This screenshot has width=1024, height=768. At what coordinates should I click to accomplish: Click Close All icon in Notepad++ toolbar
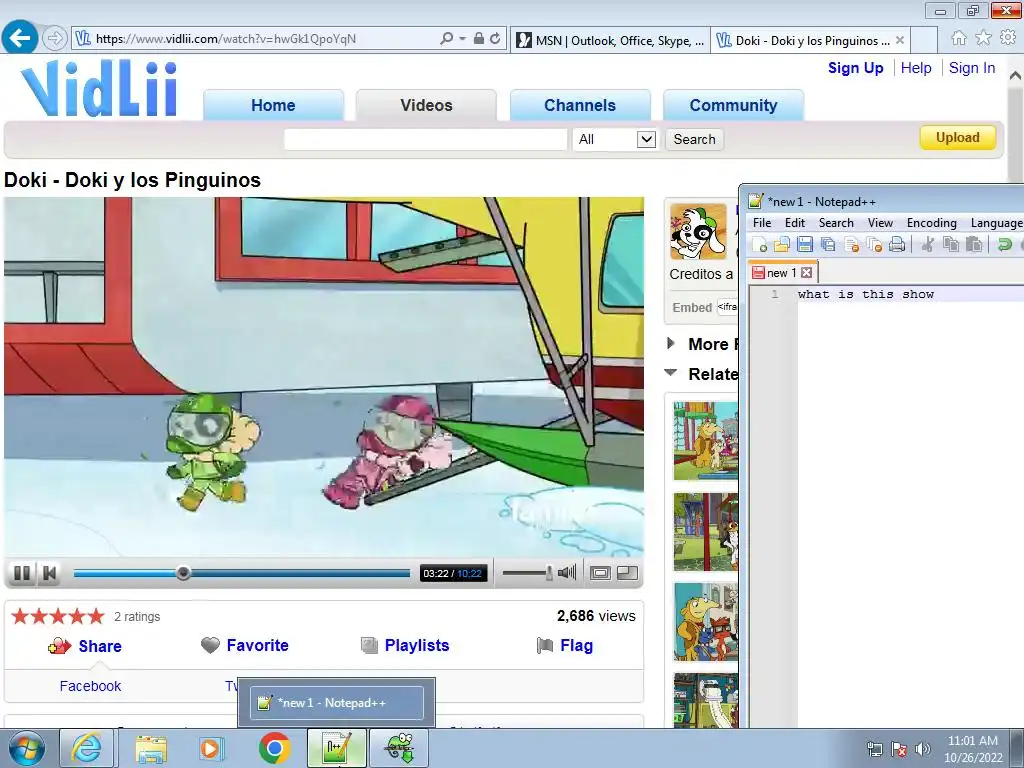pos(874,244)
